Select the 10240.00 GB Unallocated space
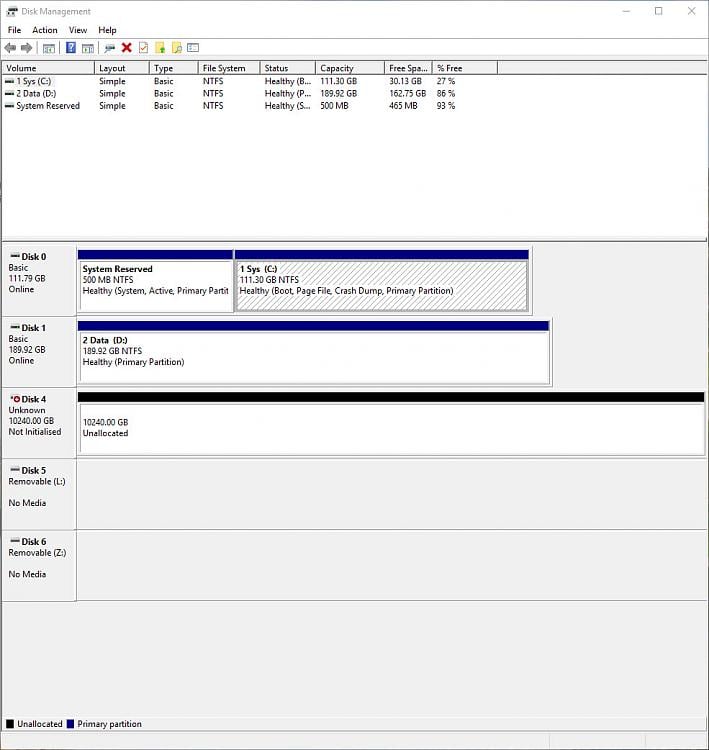 (391, 428)
